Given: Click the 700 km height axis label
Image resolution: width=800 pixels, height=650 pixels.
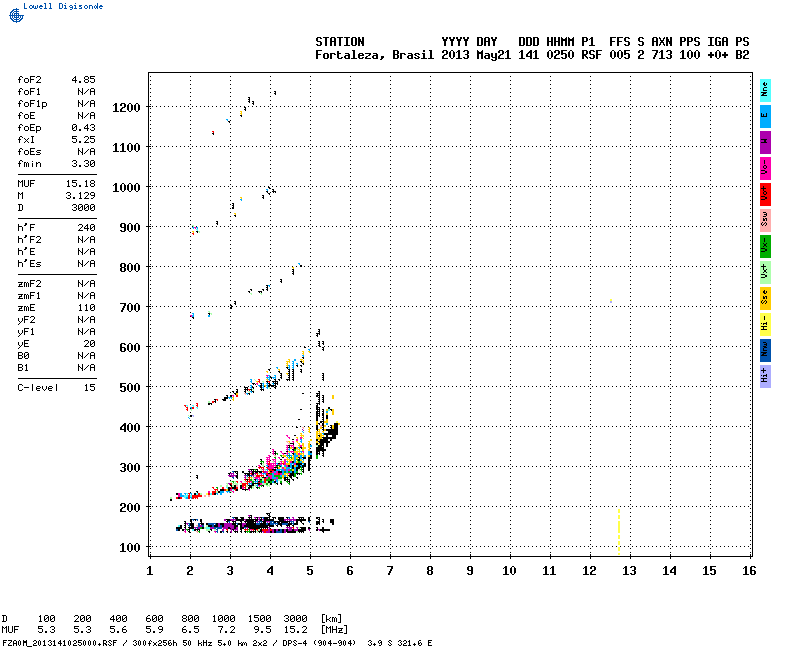Looking at the screenshot, I should pos(130,308).
